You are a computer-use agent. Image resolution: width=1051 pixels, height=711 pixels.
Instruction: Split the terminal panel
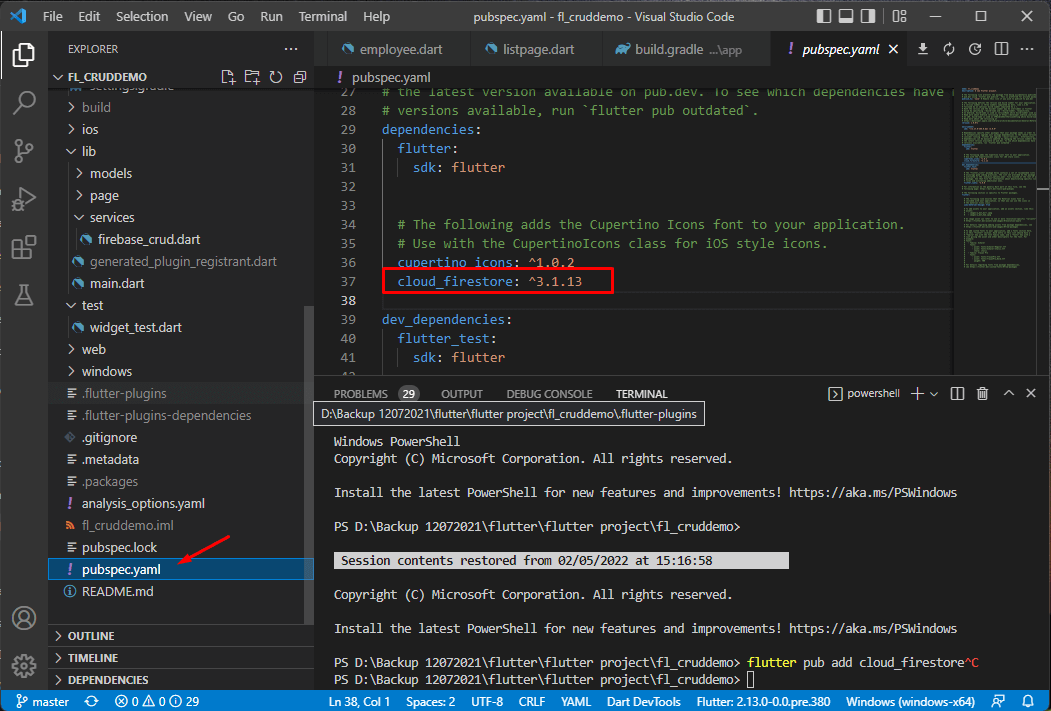point(957,394)
